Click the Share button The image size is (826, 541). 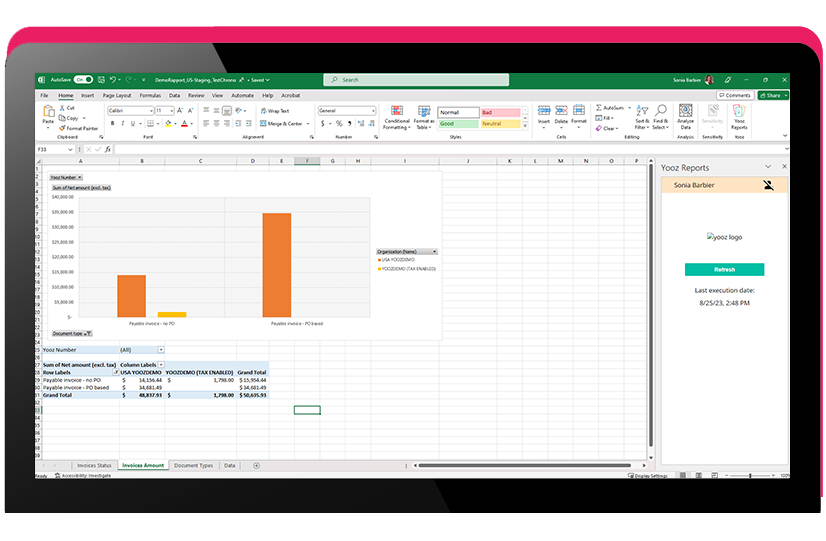click(773, 95)
